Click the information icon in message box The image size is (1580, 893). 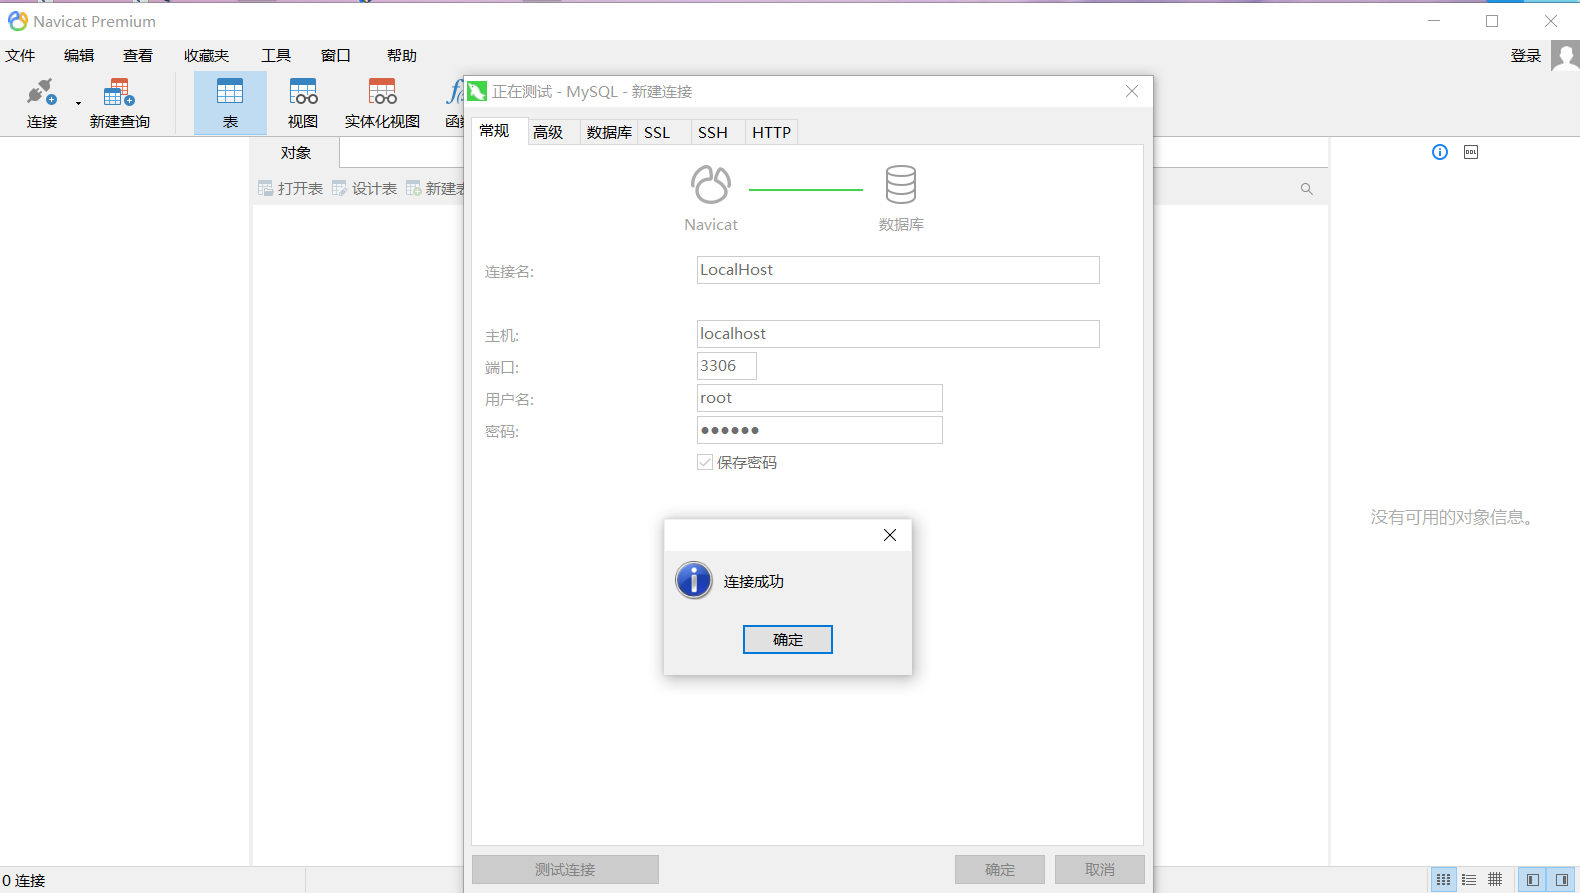(694, 580)
